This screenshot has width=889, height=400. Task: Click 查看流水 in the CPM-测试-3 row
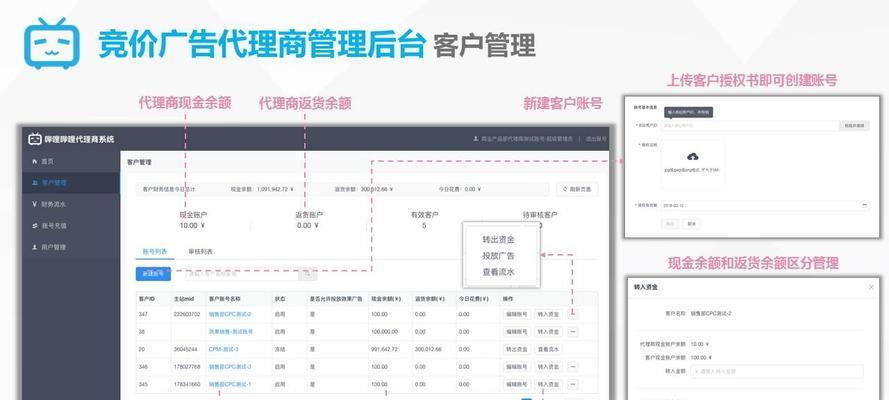(548, 350)
